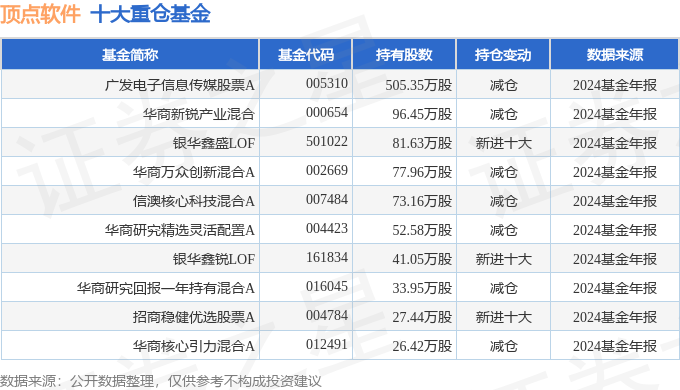Image resolution: width=680 pixels, height=390 pixels.
Task: Click fund code 002669
Action: click(x=327, y=170)
